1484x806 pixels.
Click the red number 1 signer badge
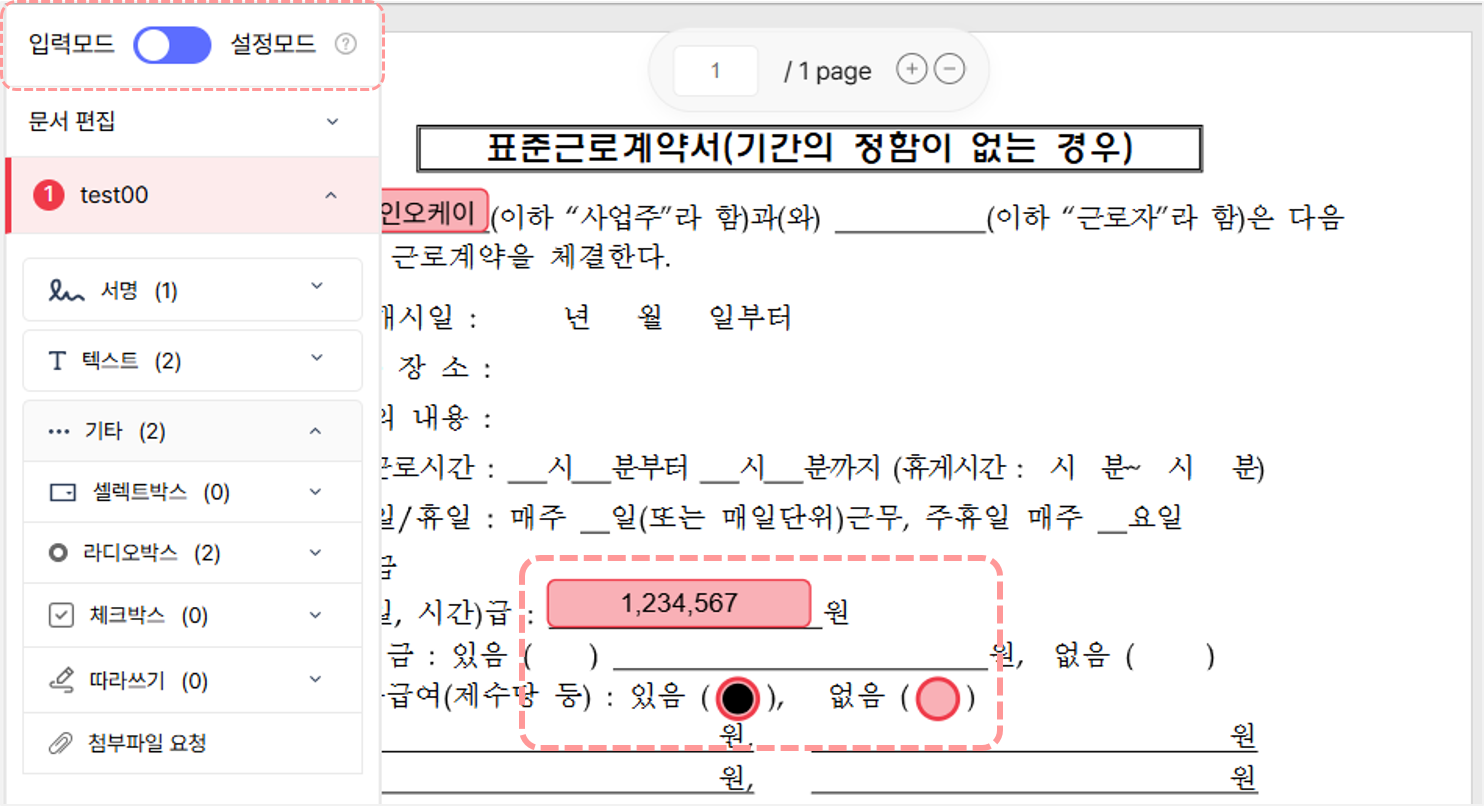48,195
